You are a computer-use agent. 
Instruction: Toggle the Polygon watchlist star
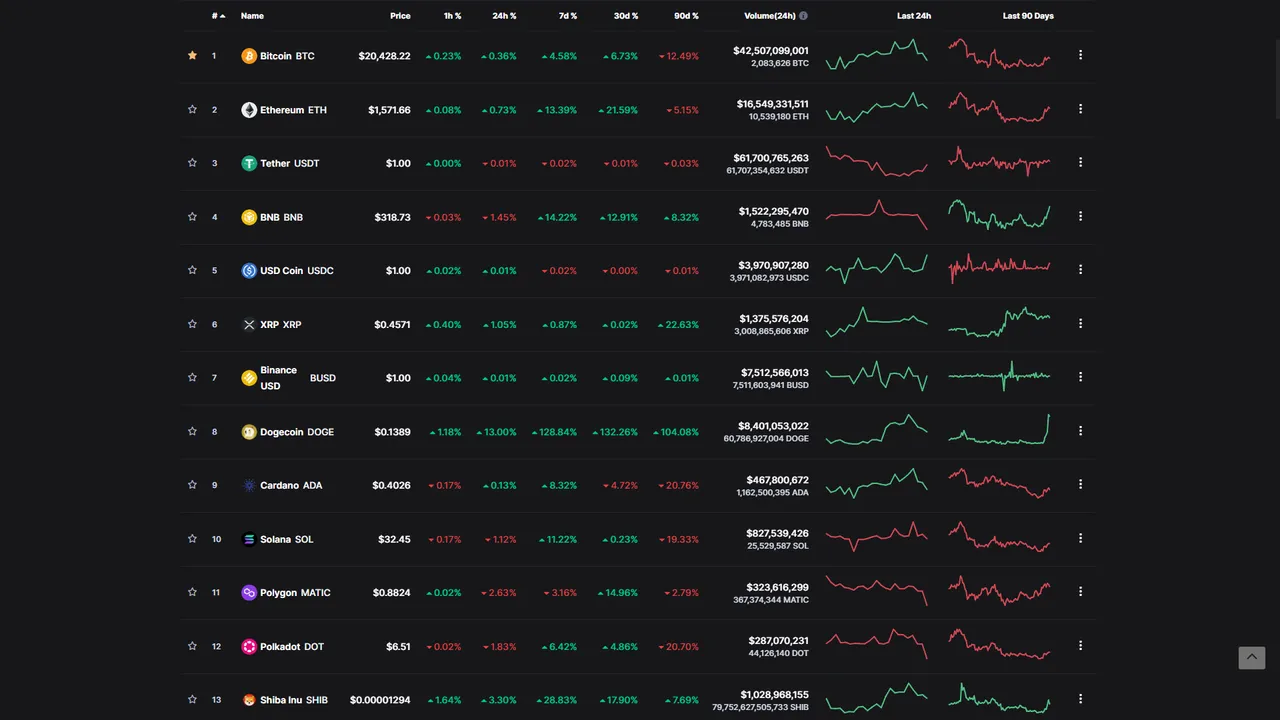coord(192,591)
